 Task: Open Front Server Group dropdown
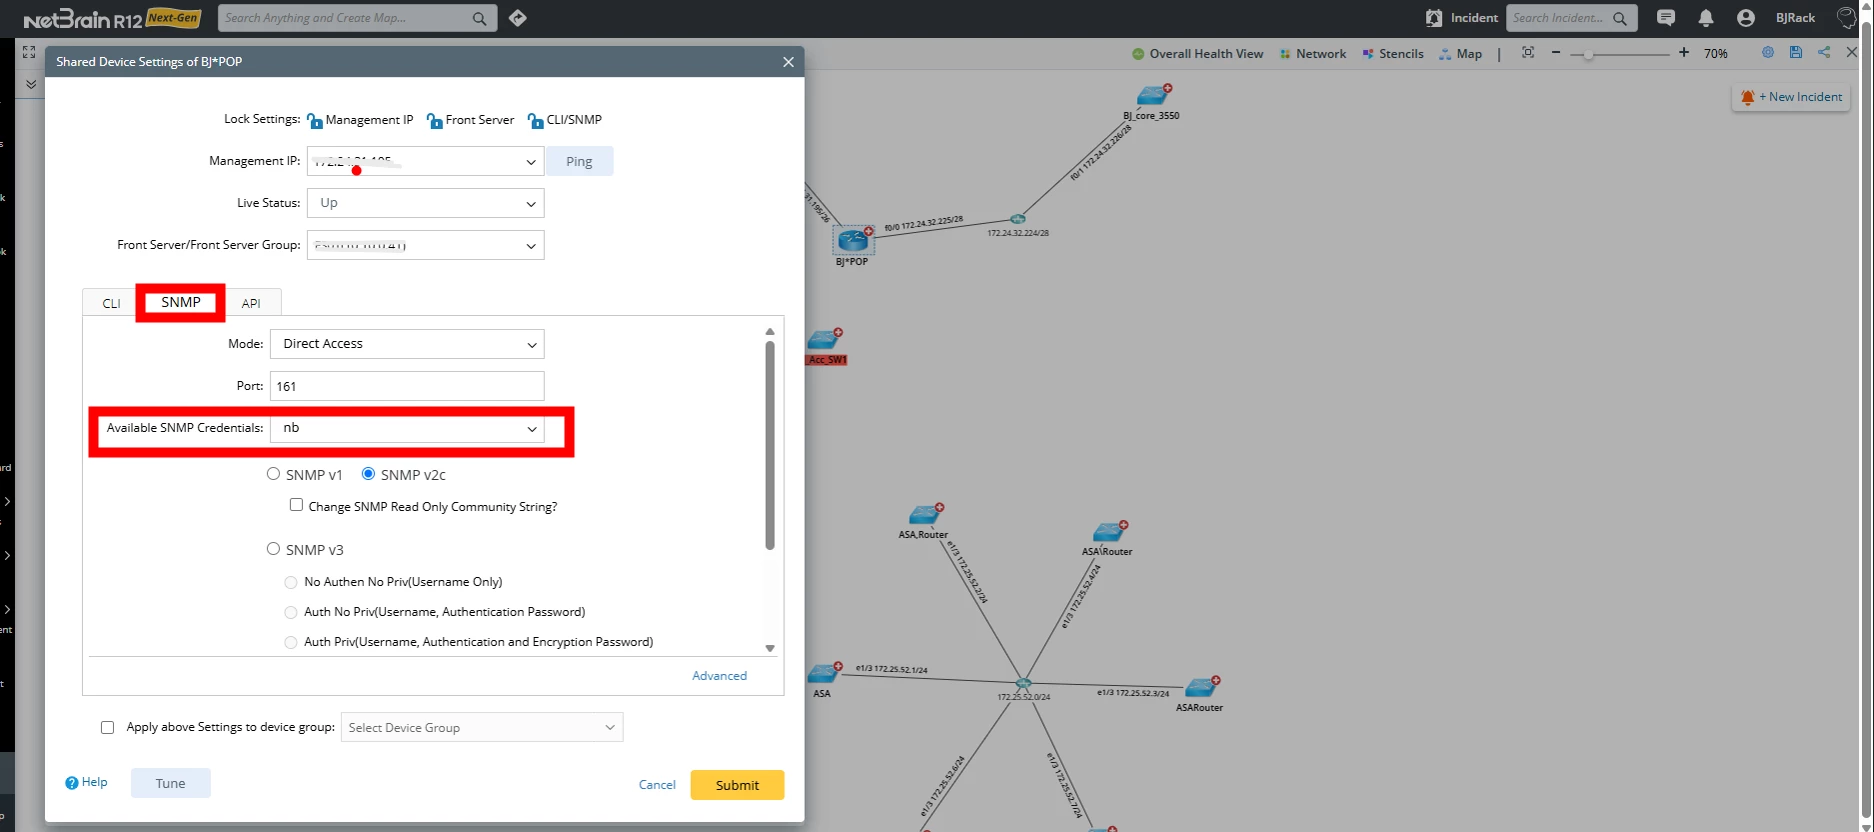pyautogui.click(x=426, y=245)
